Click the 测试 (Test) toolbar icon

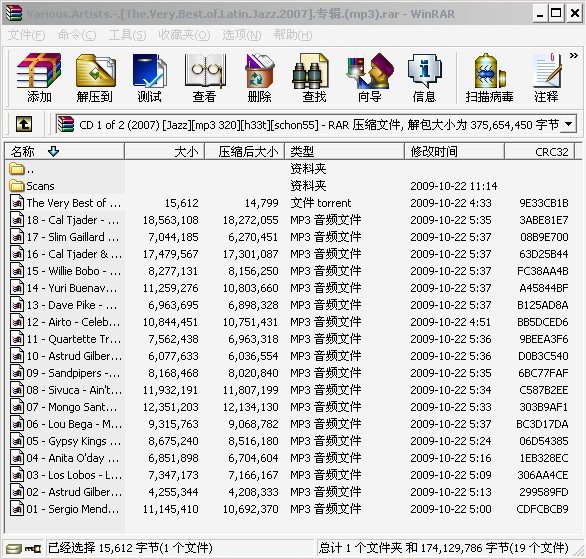(149, 78)
